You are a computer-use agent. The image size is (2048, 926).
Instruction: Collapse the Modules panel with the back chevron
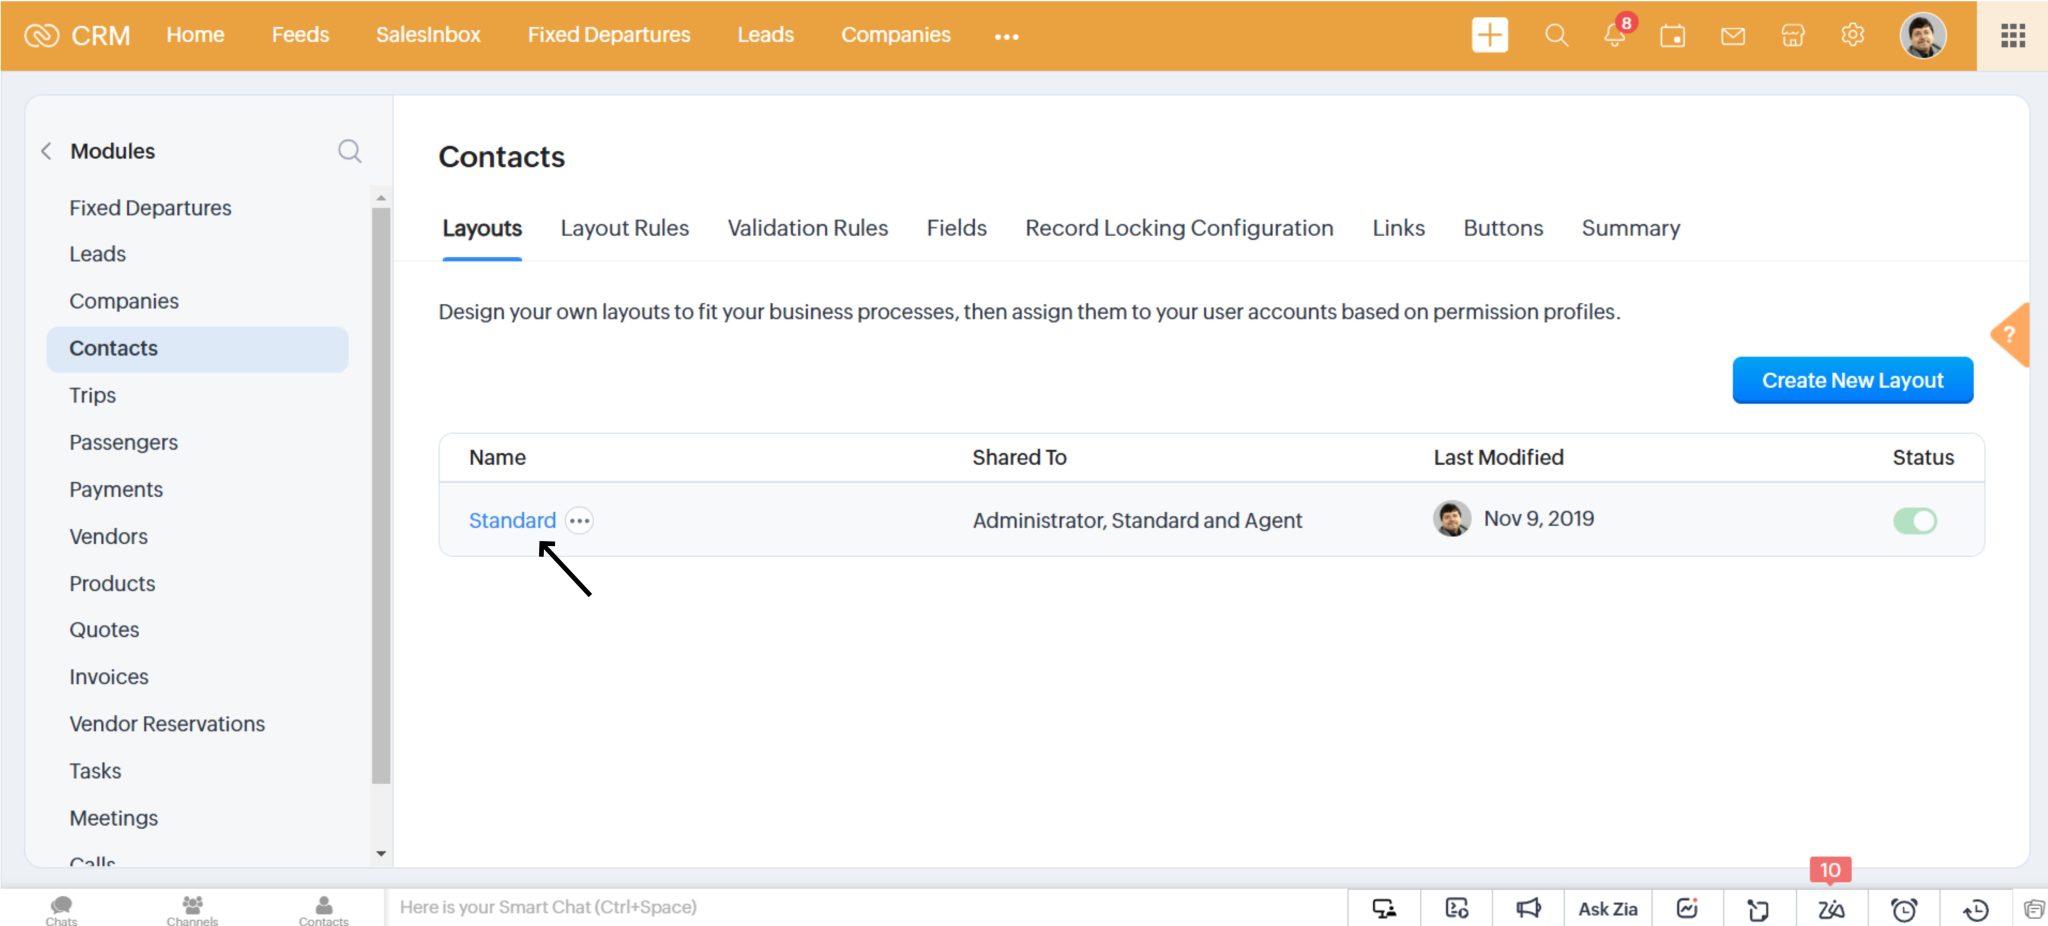tap(46, 151)
